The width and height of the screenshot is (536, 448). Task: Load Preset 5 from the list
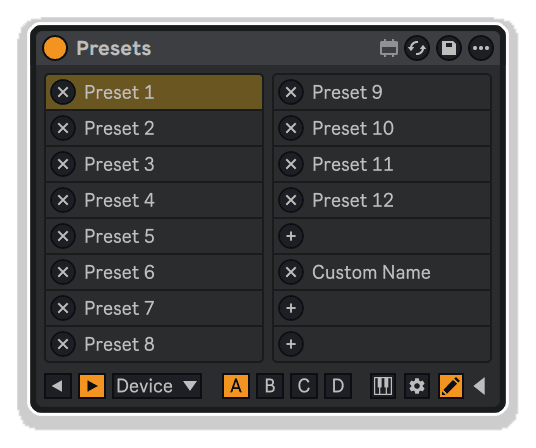pyautogui.click(x=154, y=236)
